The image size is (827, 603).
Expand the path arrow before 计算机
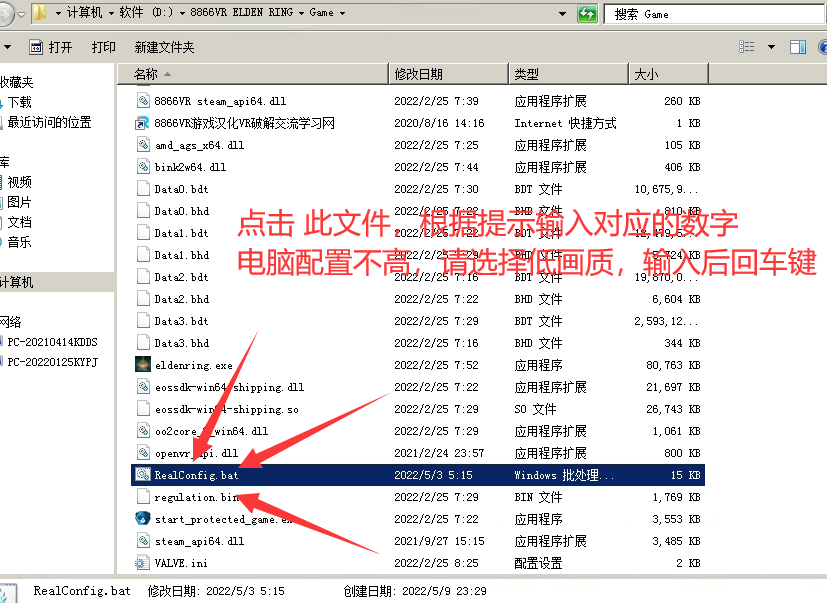(x=58, y=13)
